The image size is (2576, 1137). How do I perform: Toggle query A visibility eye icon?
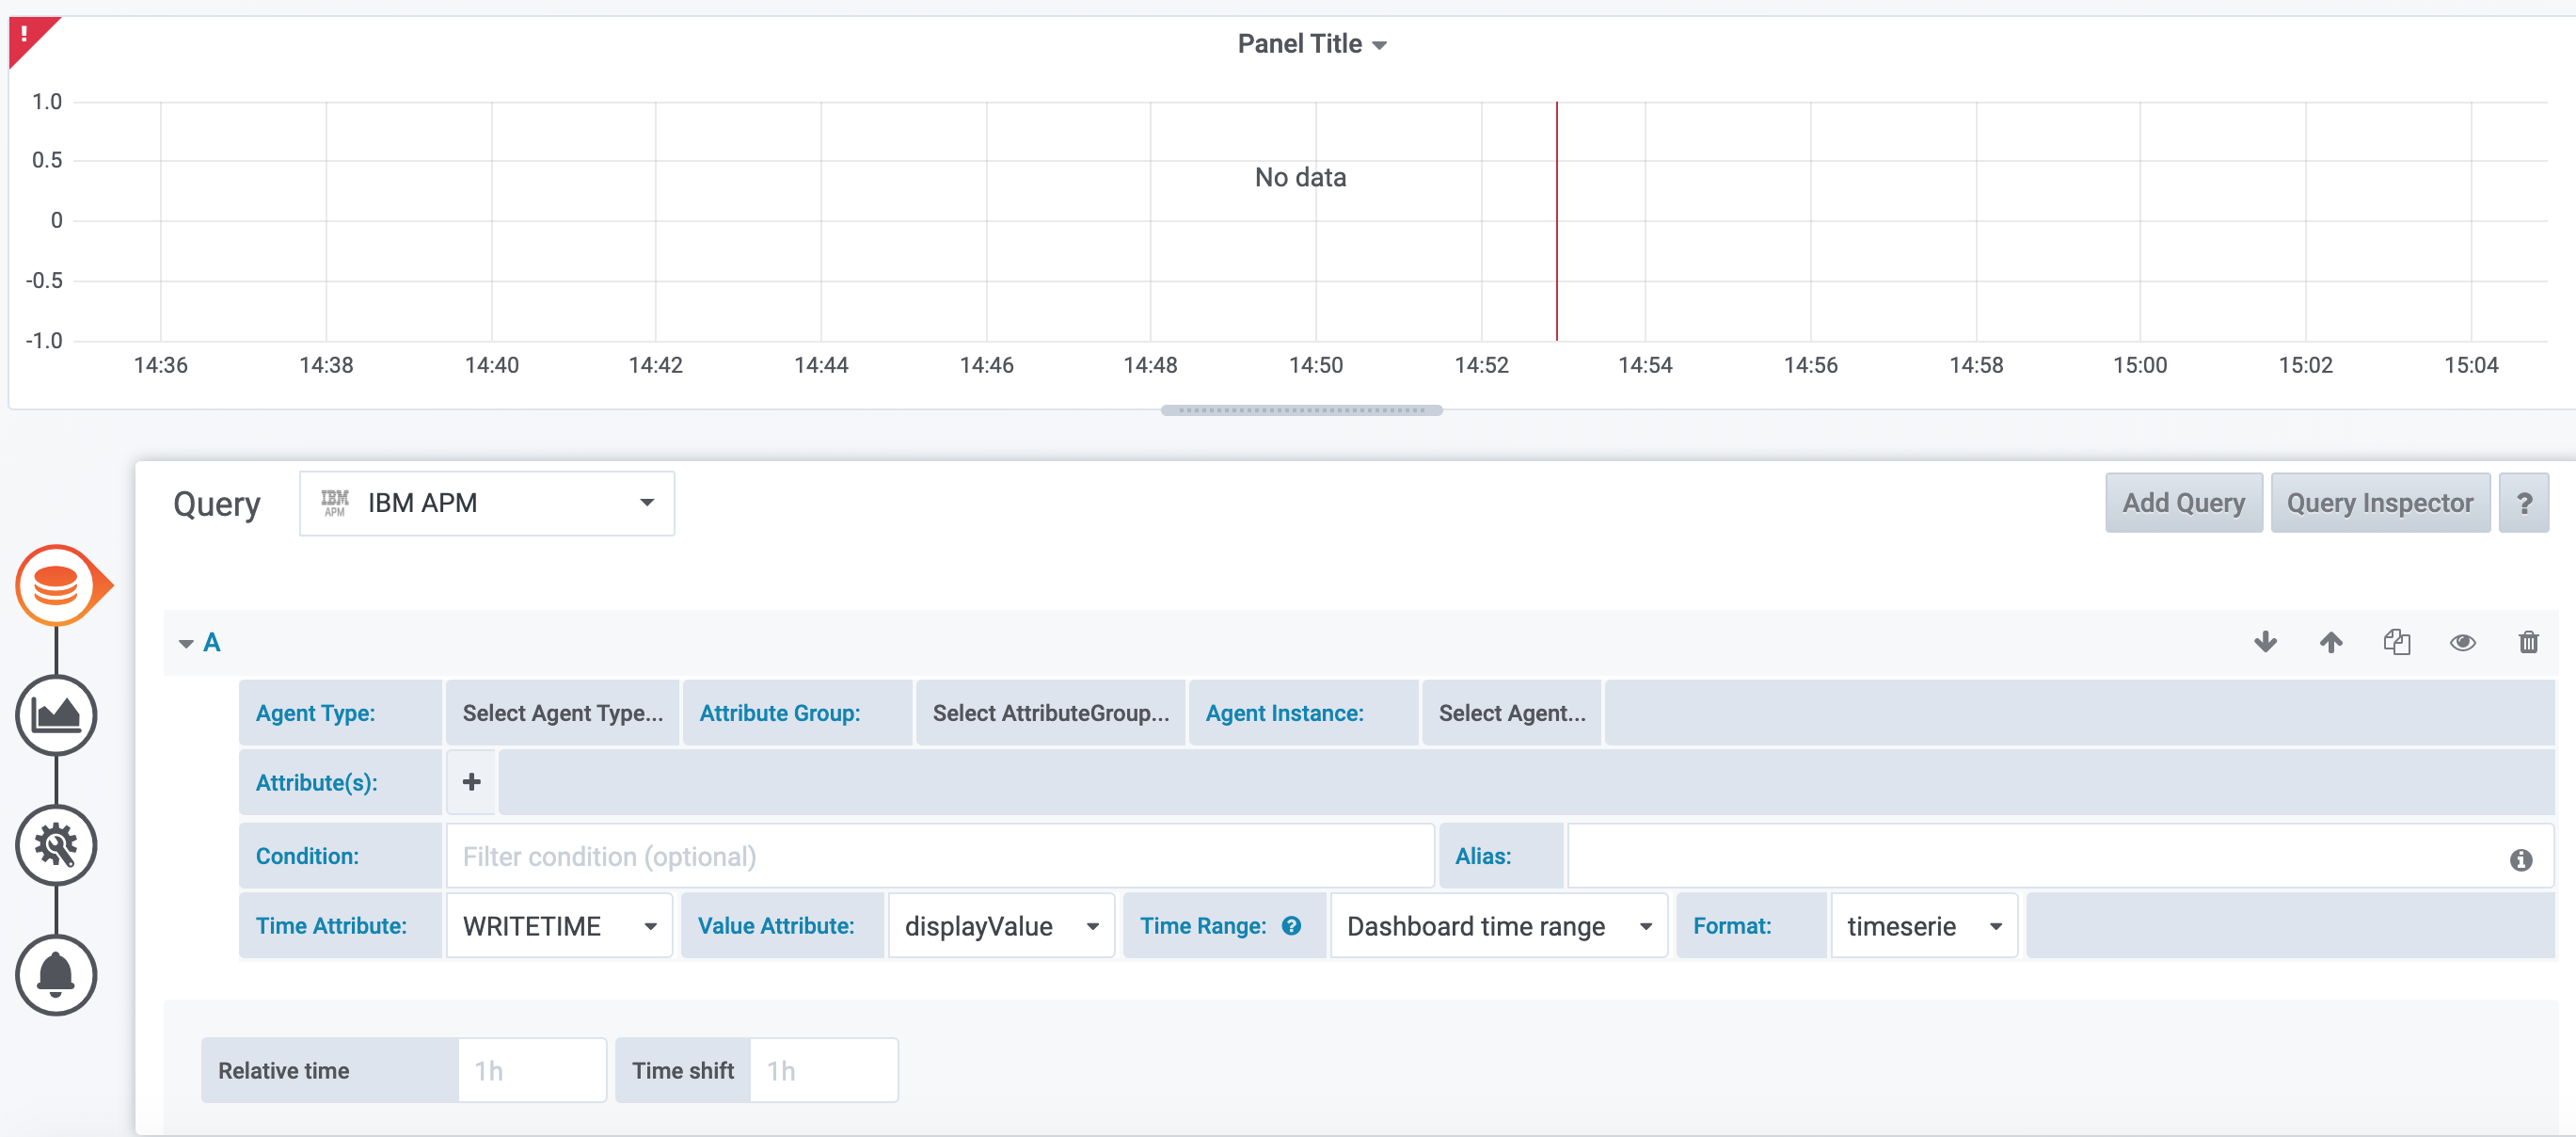tap(2462, 642)
